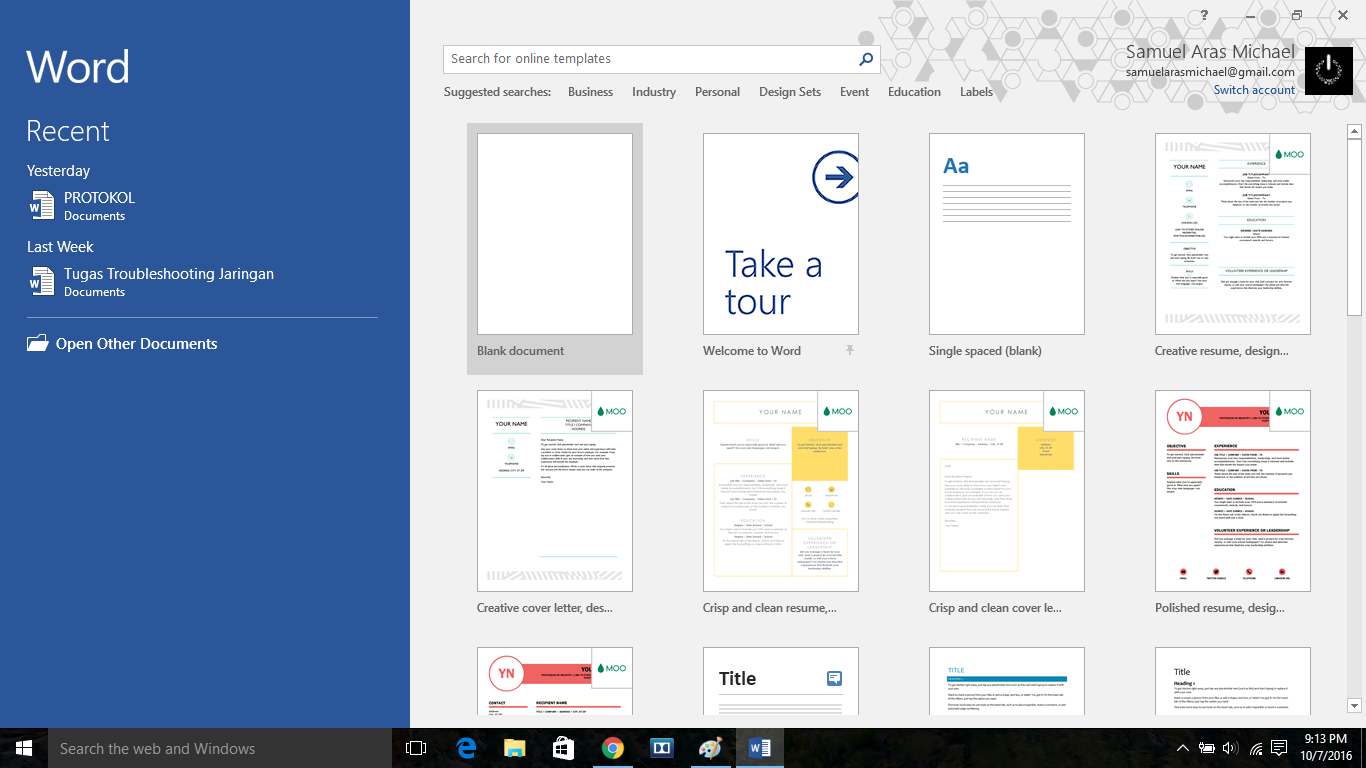Open the Dolby app taskbar icon
The image size is (1366, 768).
662,748
